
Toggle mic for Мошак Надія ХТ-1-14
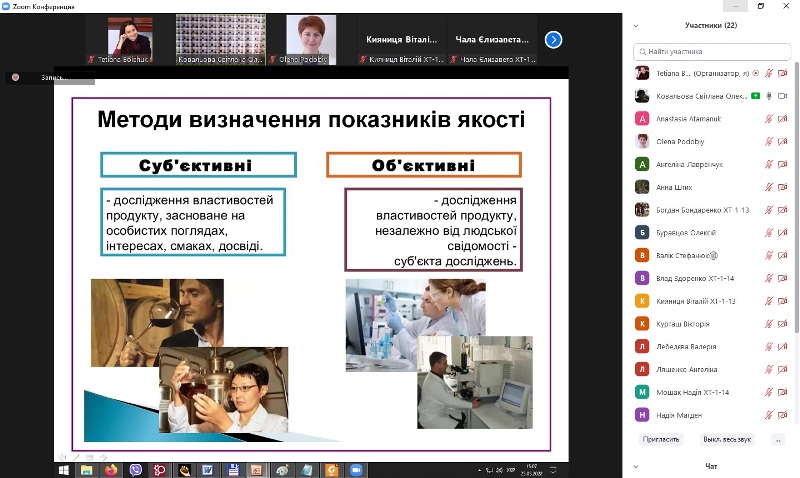click(x=769, y=392)
